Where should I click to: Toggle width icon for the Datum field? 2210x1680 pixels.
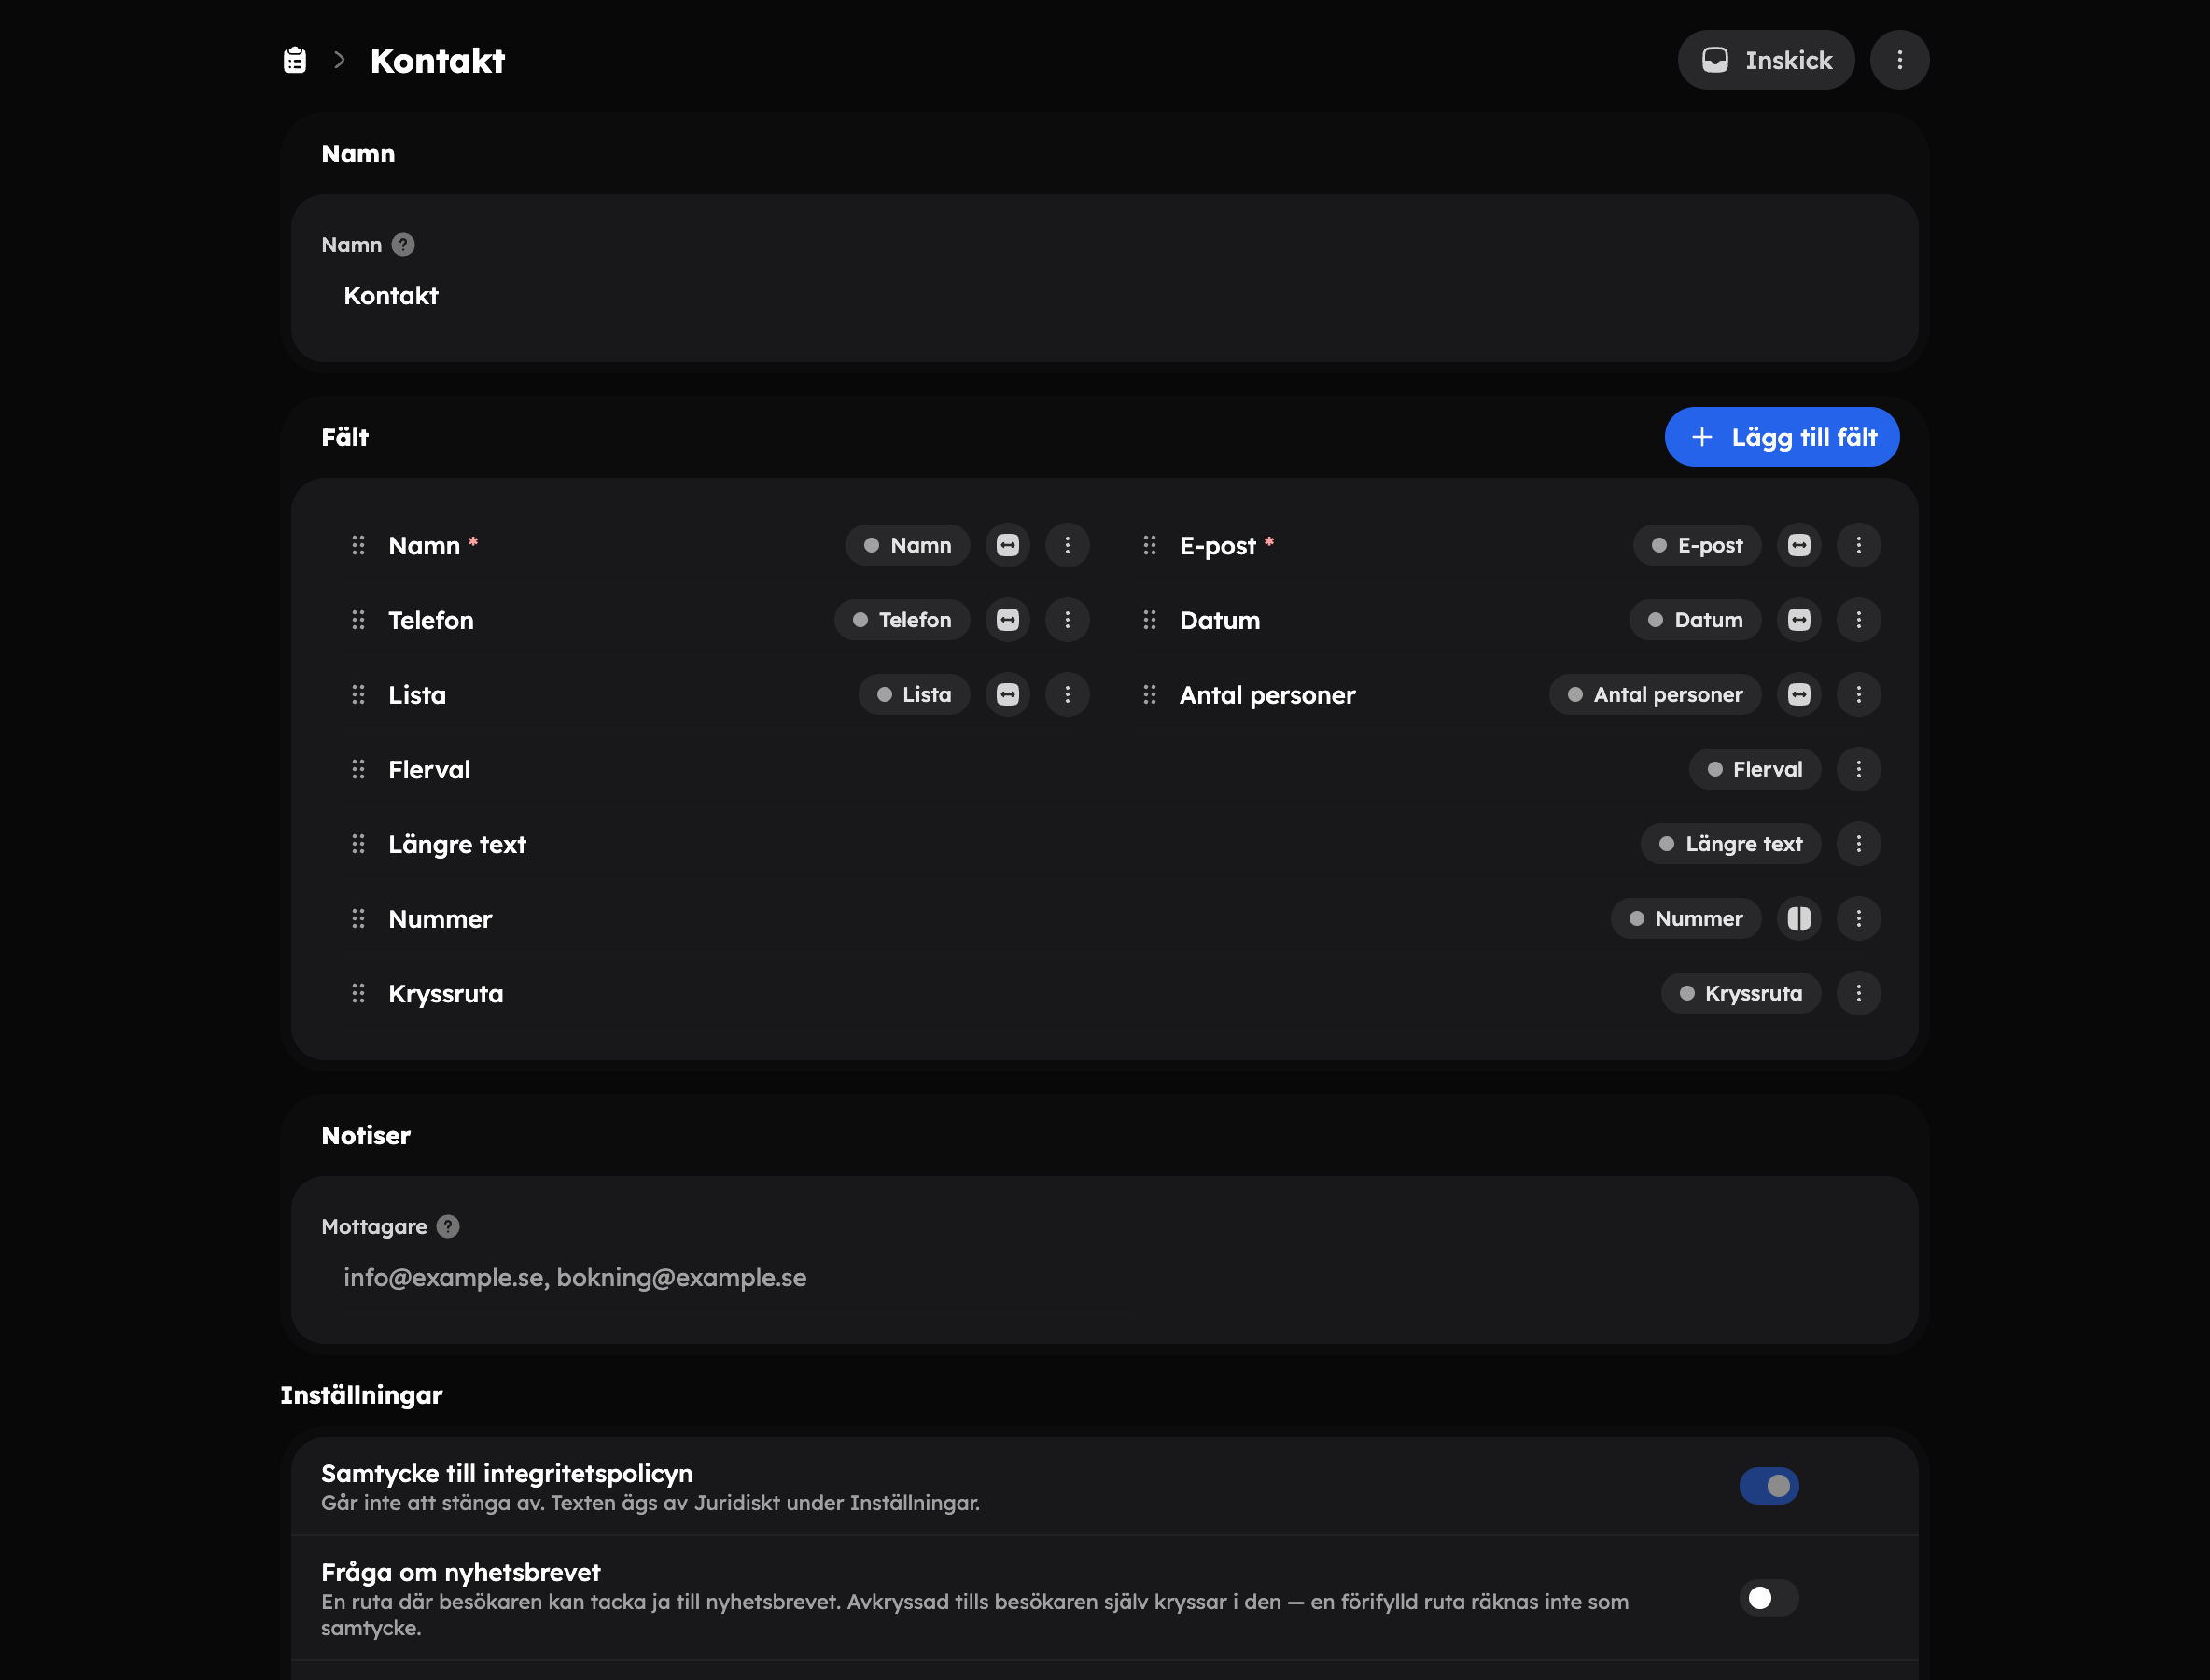coord(1799,620)
